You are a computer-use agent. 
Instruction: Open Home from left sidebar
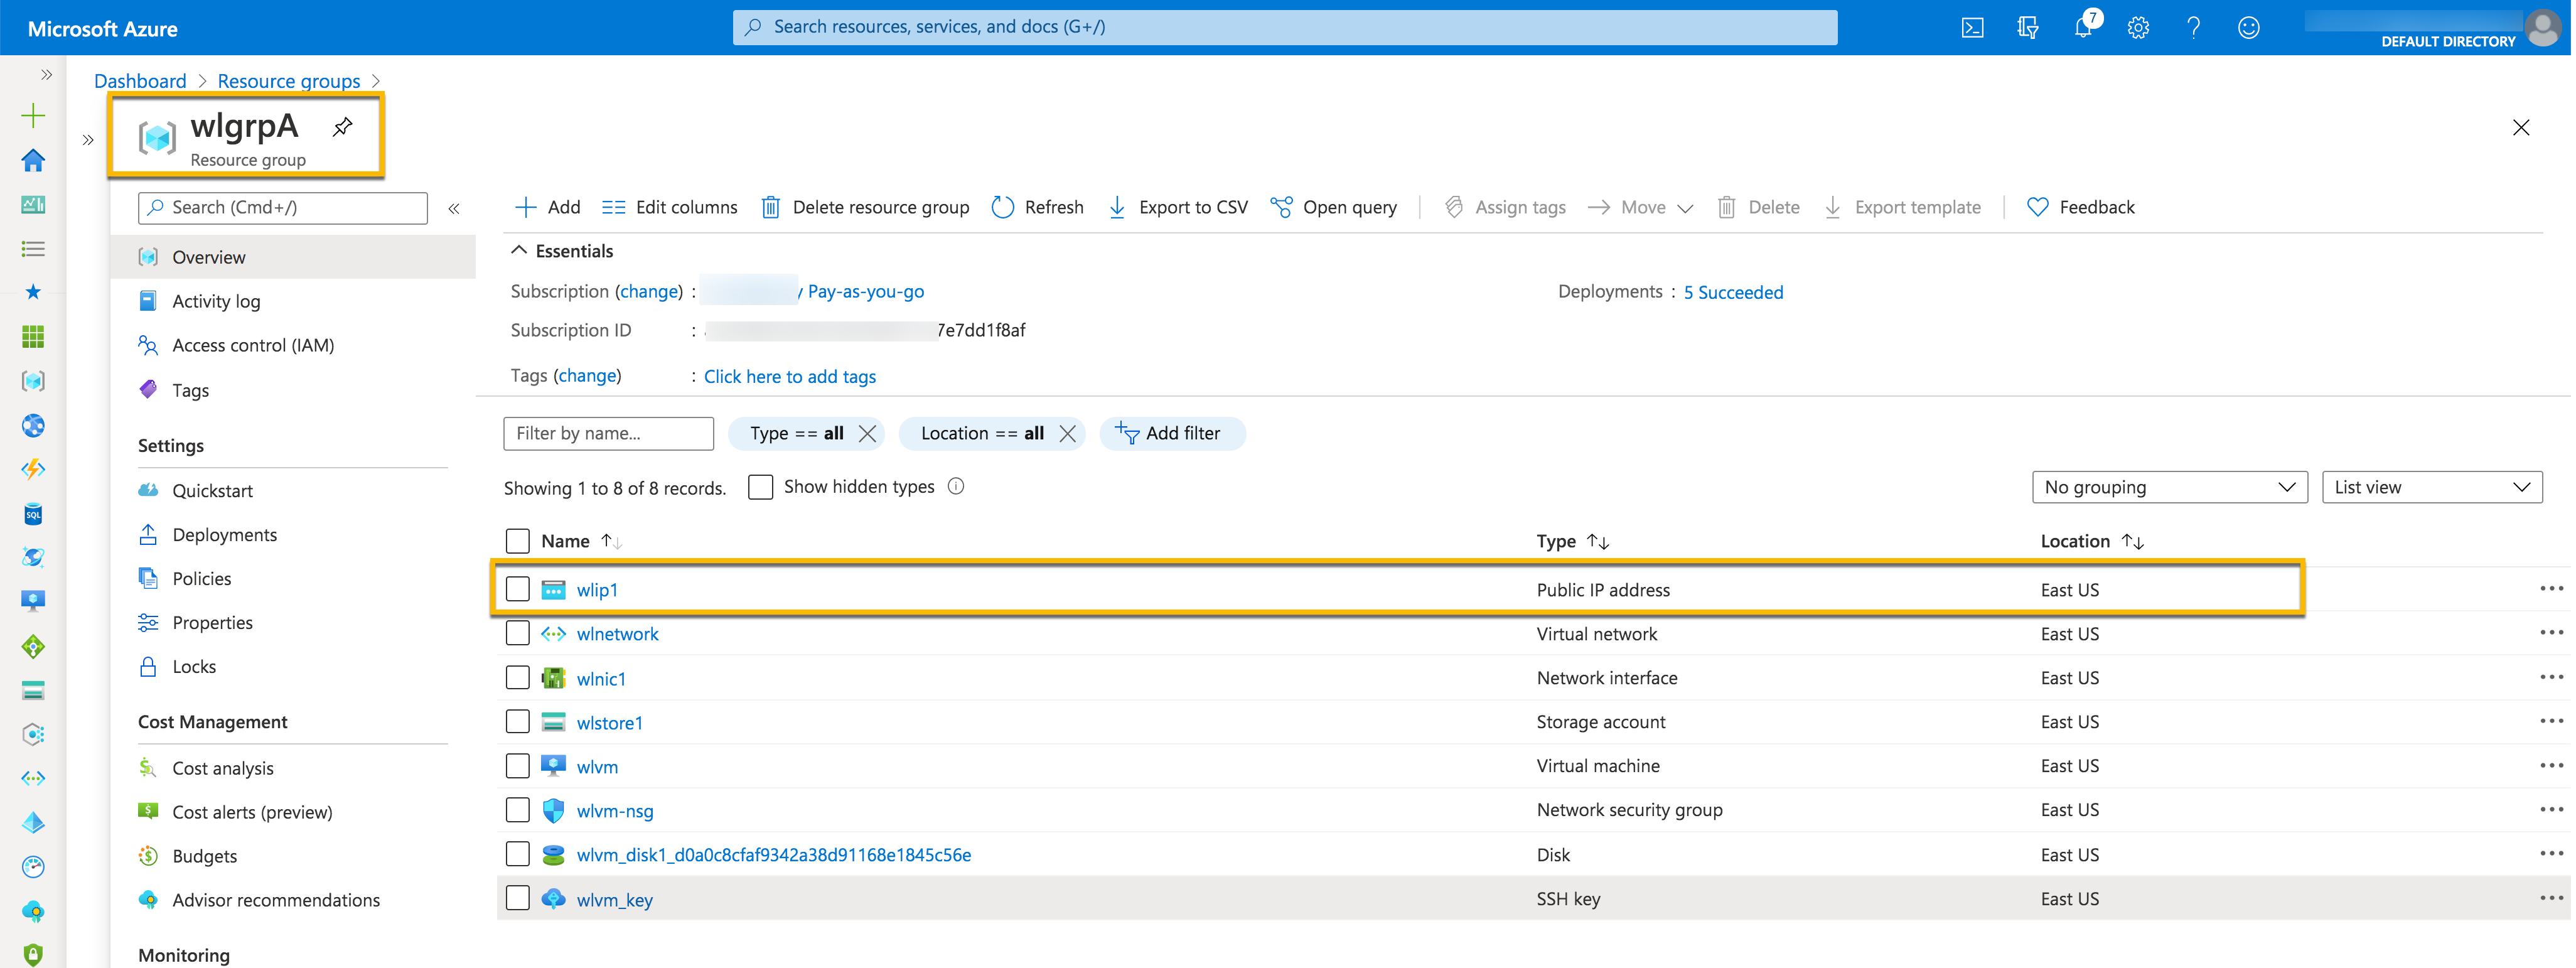click(33, 160)
